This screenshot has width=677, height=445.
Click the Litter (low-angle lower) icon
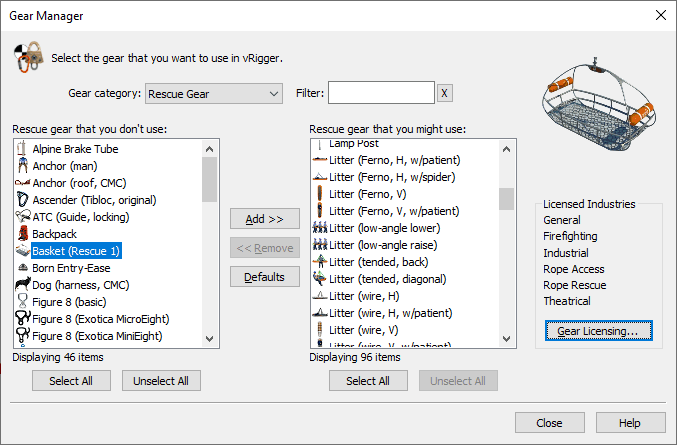click(x=319, y=228)
